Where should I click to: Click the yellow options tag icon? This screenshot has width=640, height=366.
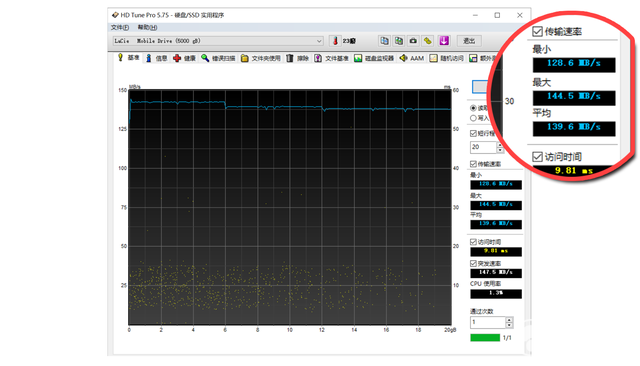pos(428,41)
